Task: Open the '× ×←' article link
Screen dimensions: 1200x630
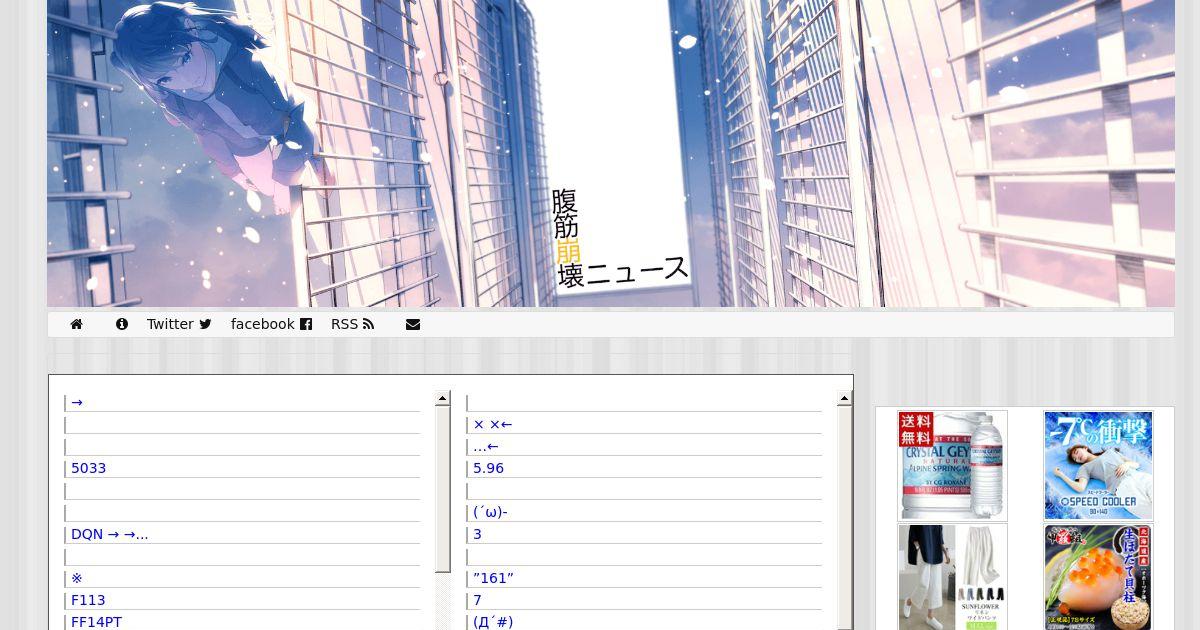Action: [x=493, y=424]
